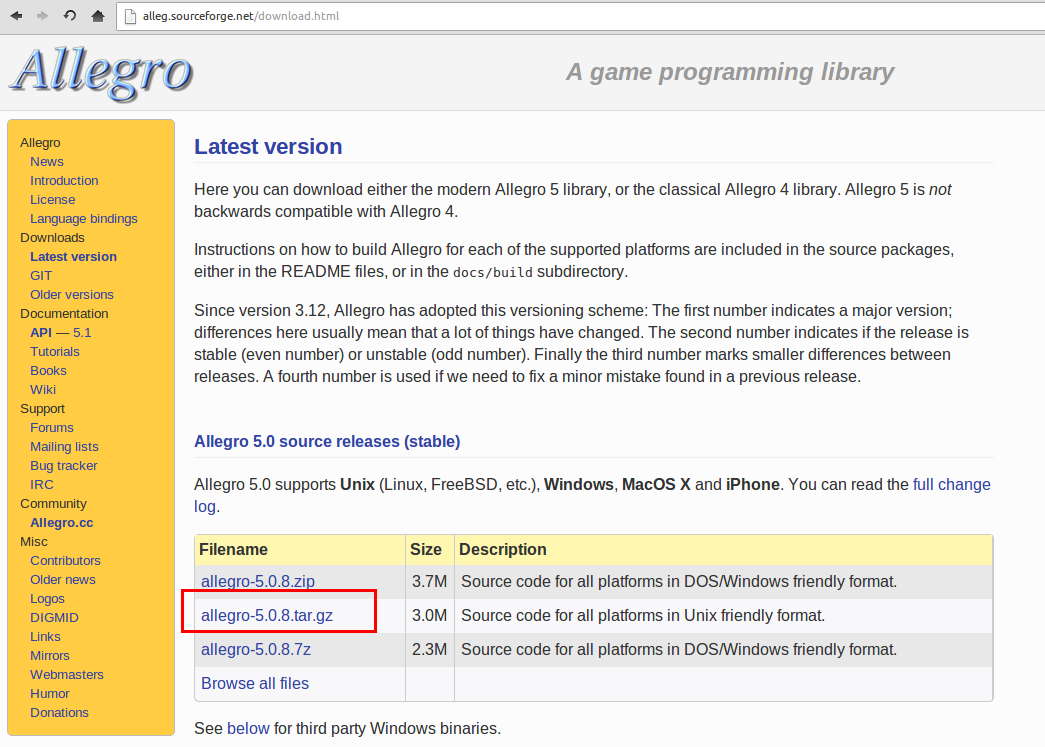
Task: Visit the Allegro.cc community link
Action: (61, 522)
